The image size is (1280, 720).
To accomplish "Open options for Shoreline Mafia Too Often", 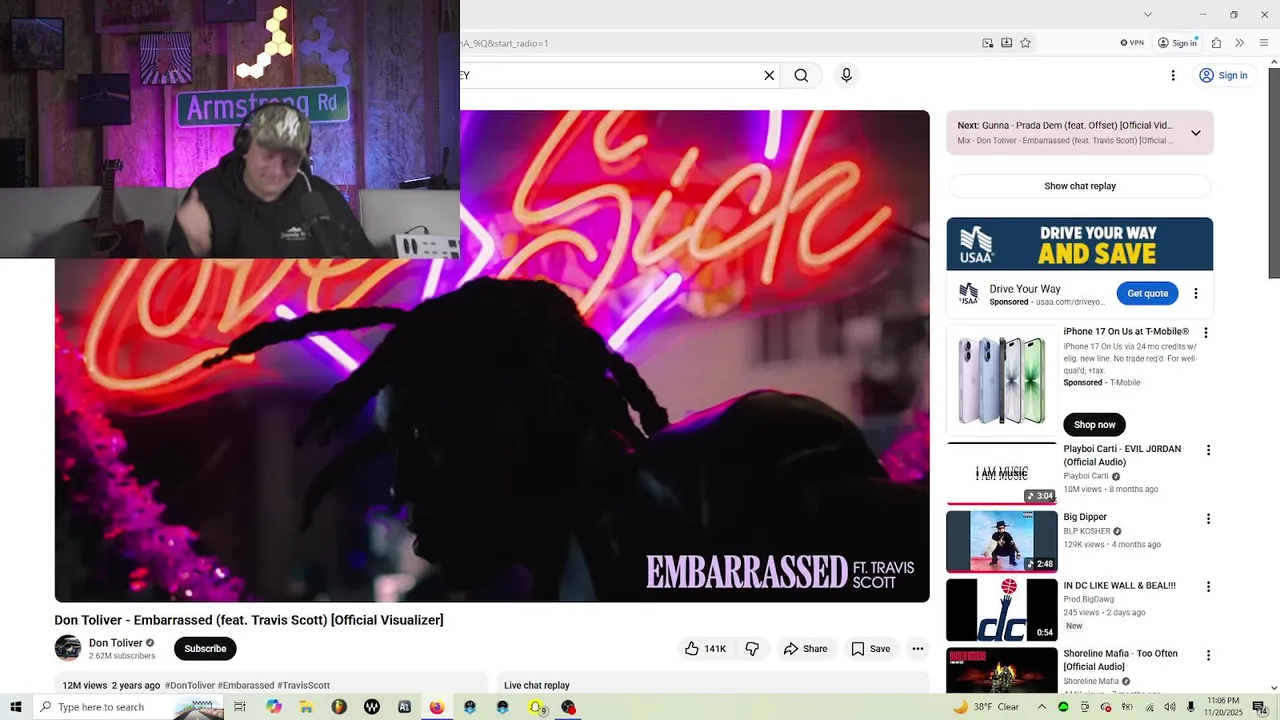I will pyautogui.click(x=1208, y=656).
